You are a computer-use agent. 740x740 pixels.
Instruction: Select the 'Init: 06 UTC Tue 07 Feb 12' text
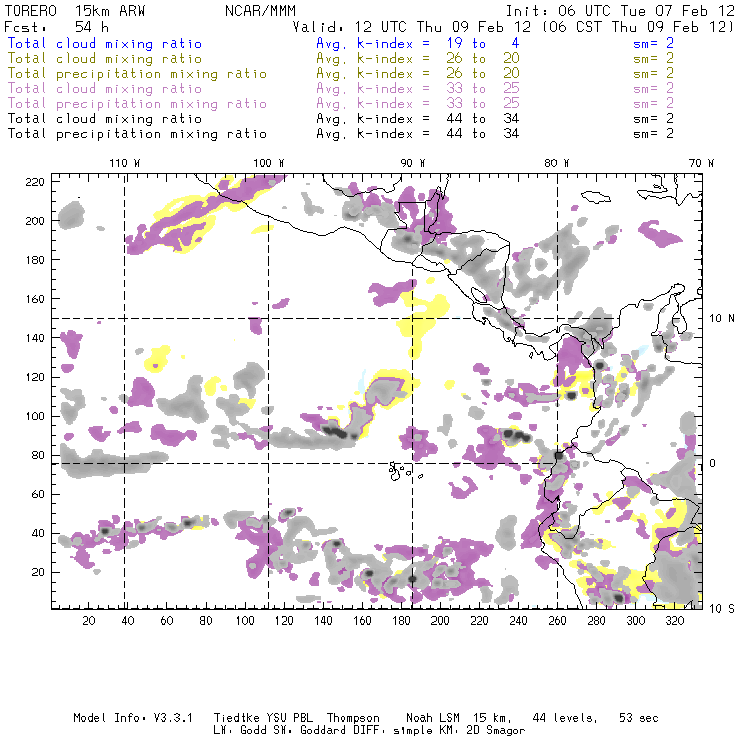[x=620, y=11]
